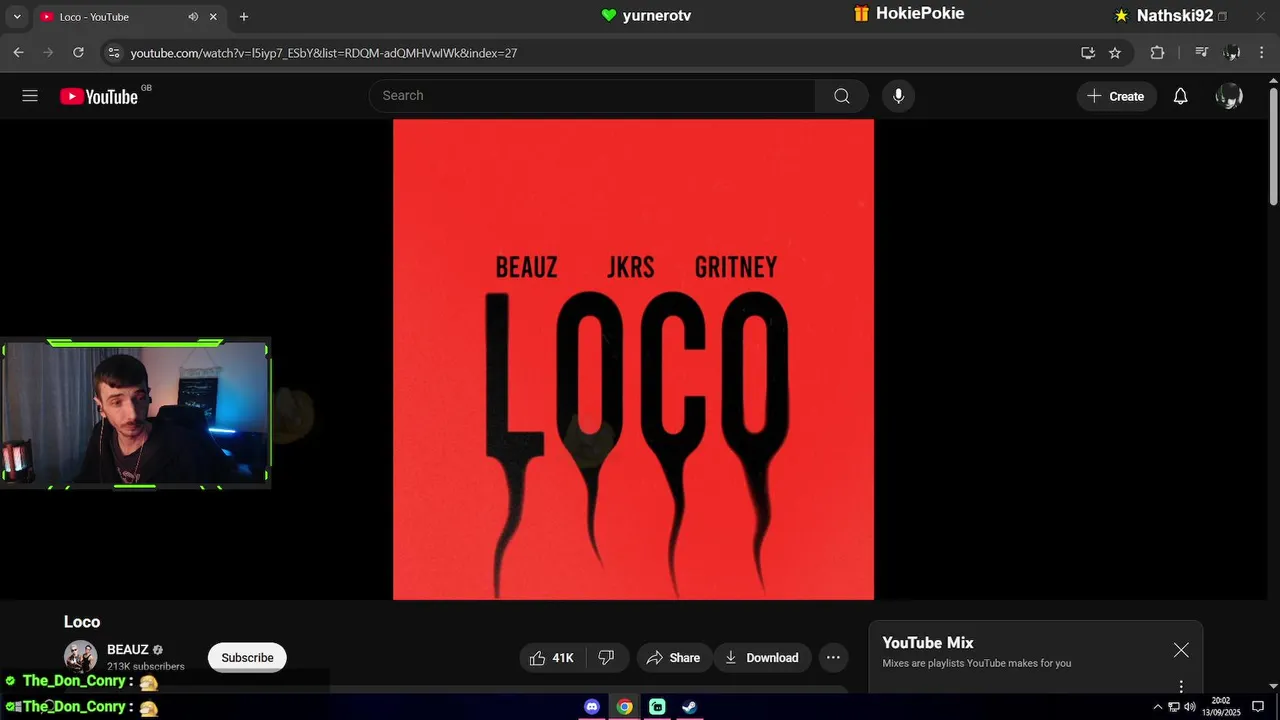This screenshot has width=1280, height=720.
Task: Open the network tray icon
Action: tap(1174, 707)
